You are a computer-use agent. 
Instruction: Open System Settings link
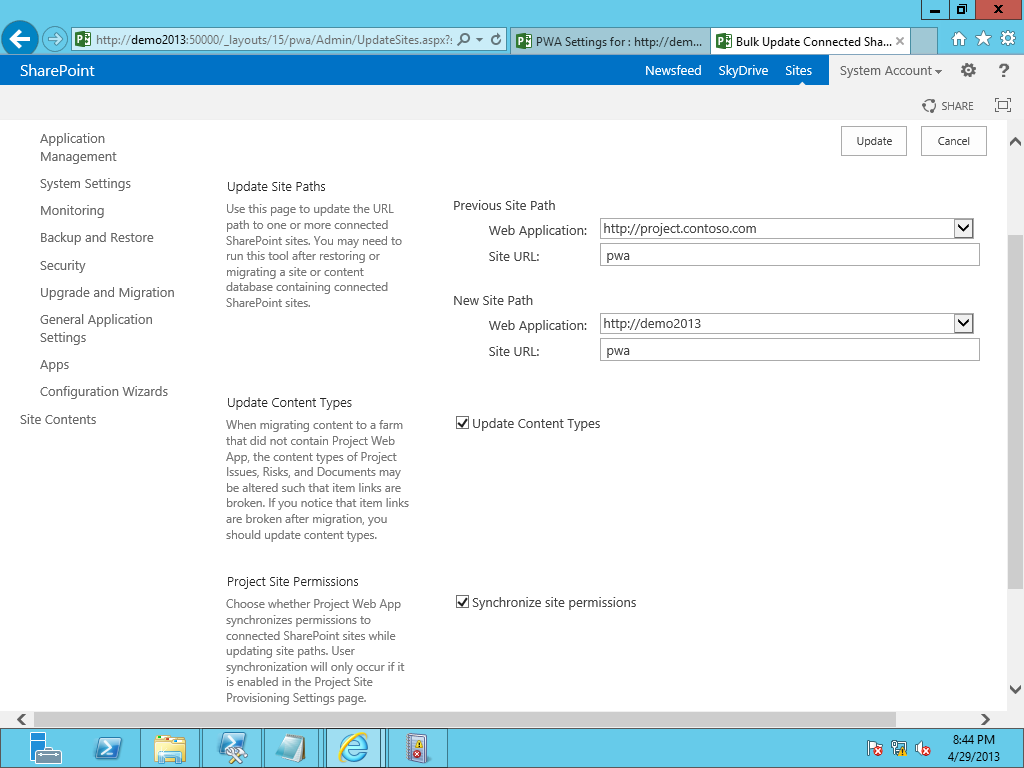(x=85, y=184)
